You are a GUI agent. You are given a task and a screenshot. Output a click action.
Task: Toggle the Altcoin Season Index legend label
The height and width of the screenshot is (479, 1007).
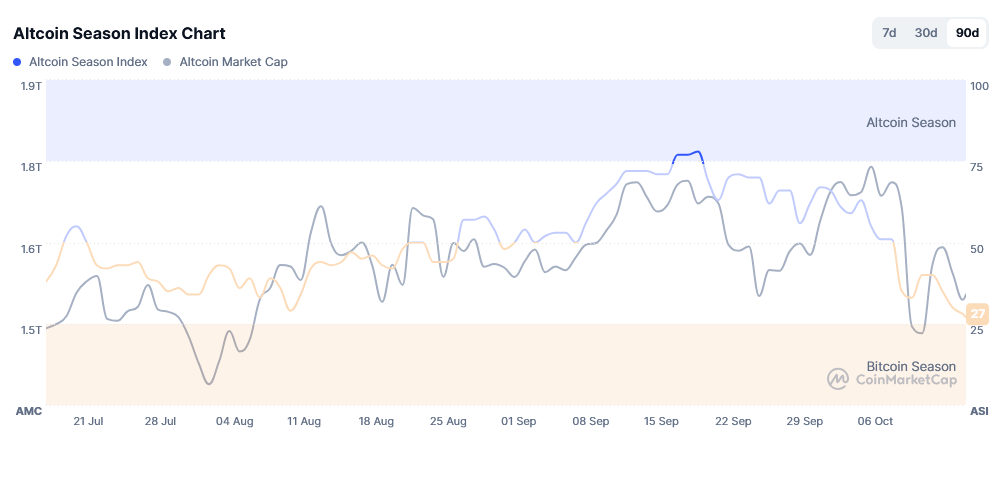[x=88, y=62]
